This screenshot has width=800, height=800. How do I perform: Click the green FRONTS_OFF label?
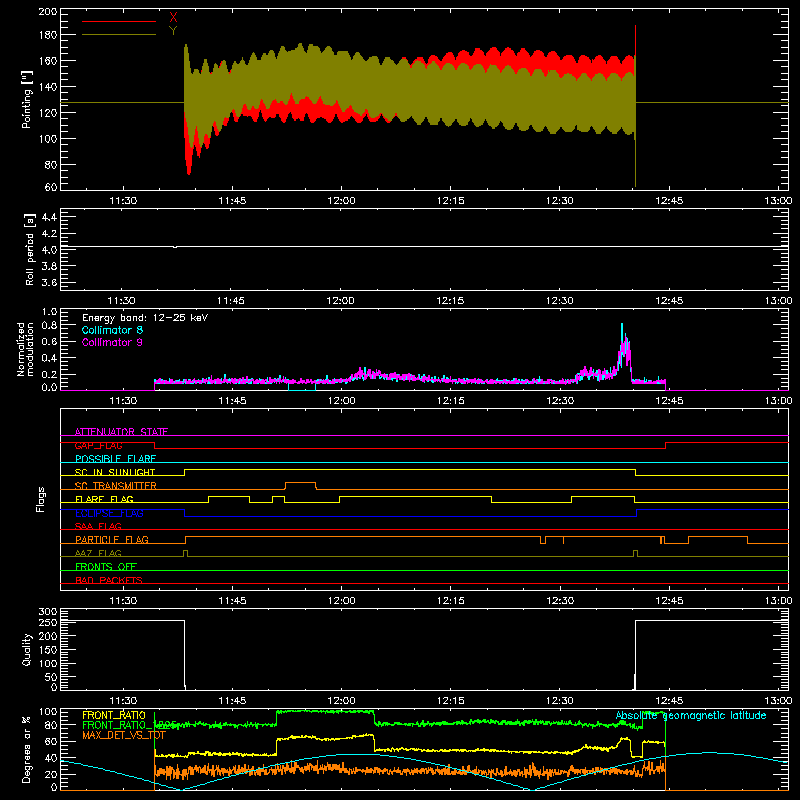pyautogui.click(x=106, y=566)
